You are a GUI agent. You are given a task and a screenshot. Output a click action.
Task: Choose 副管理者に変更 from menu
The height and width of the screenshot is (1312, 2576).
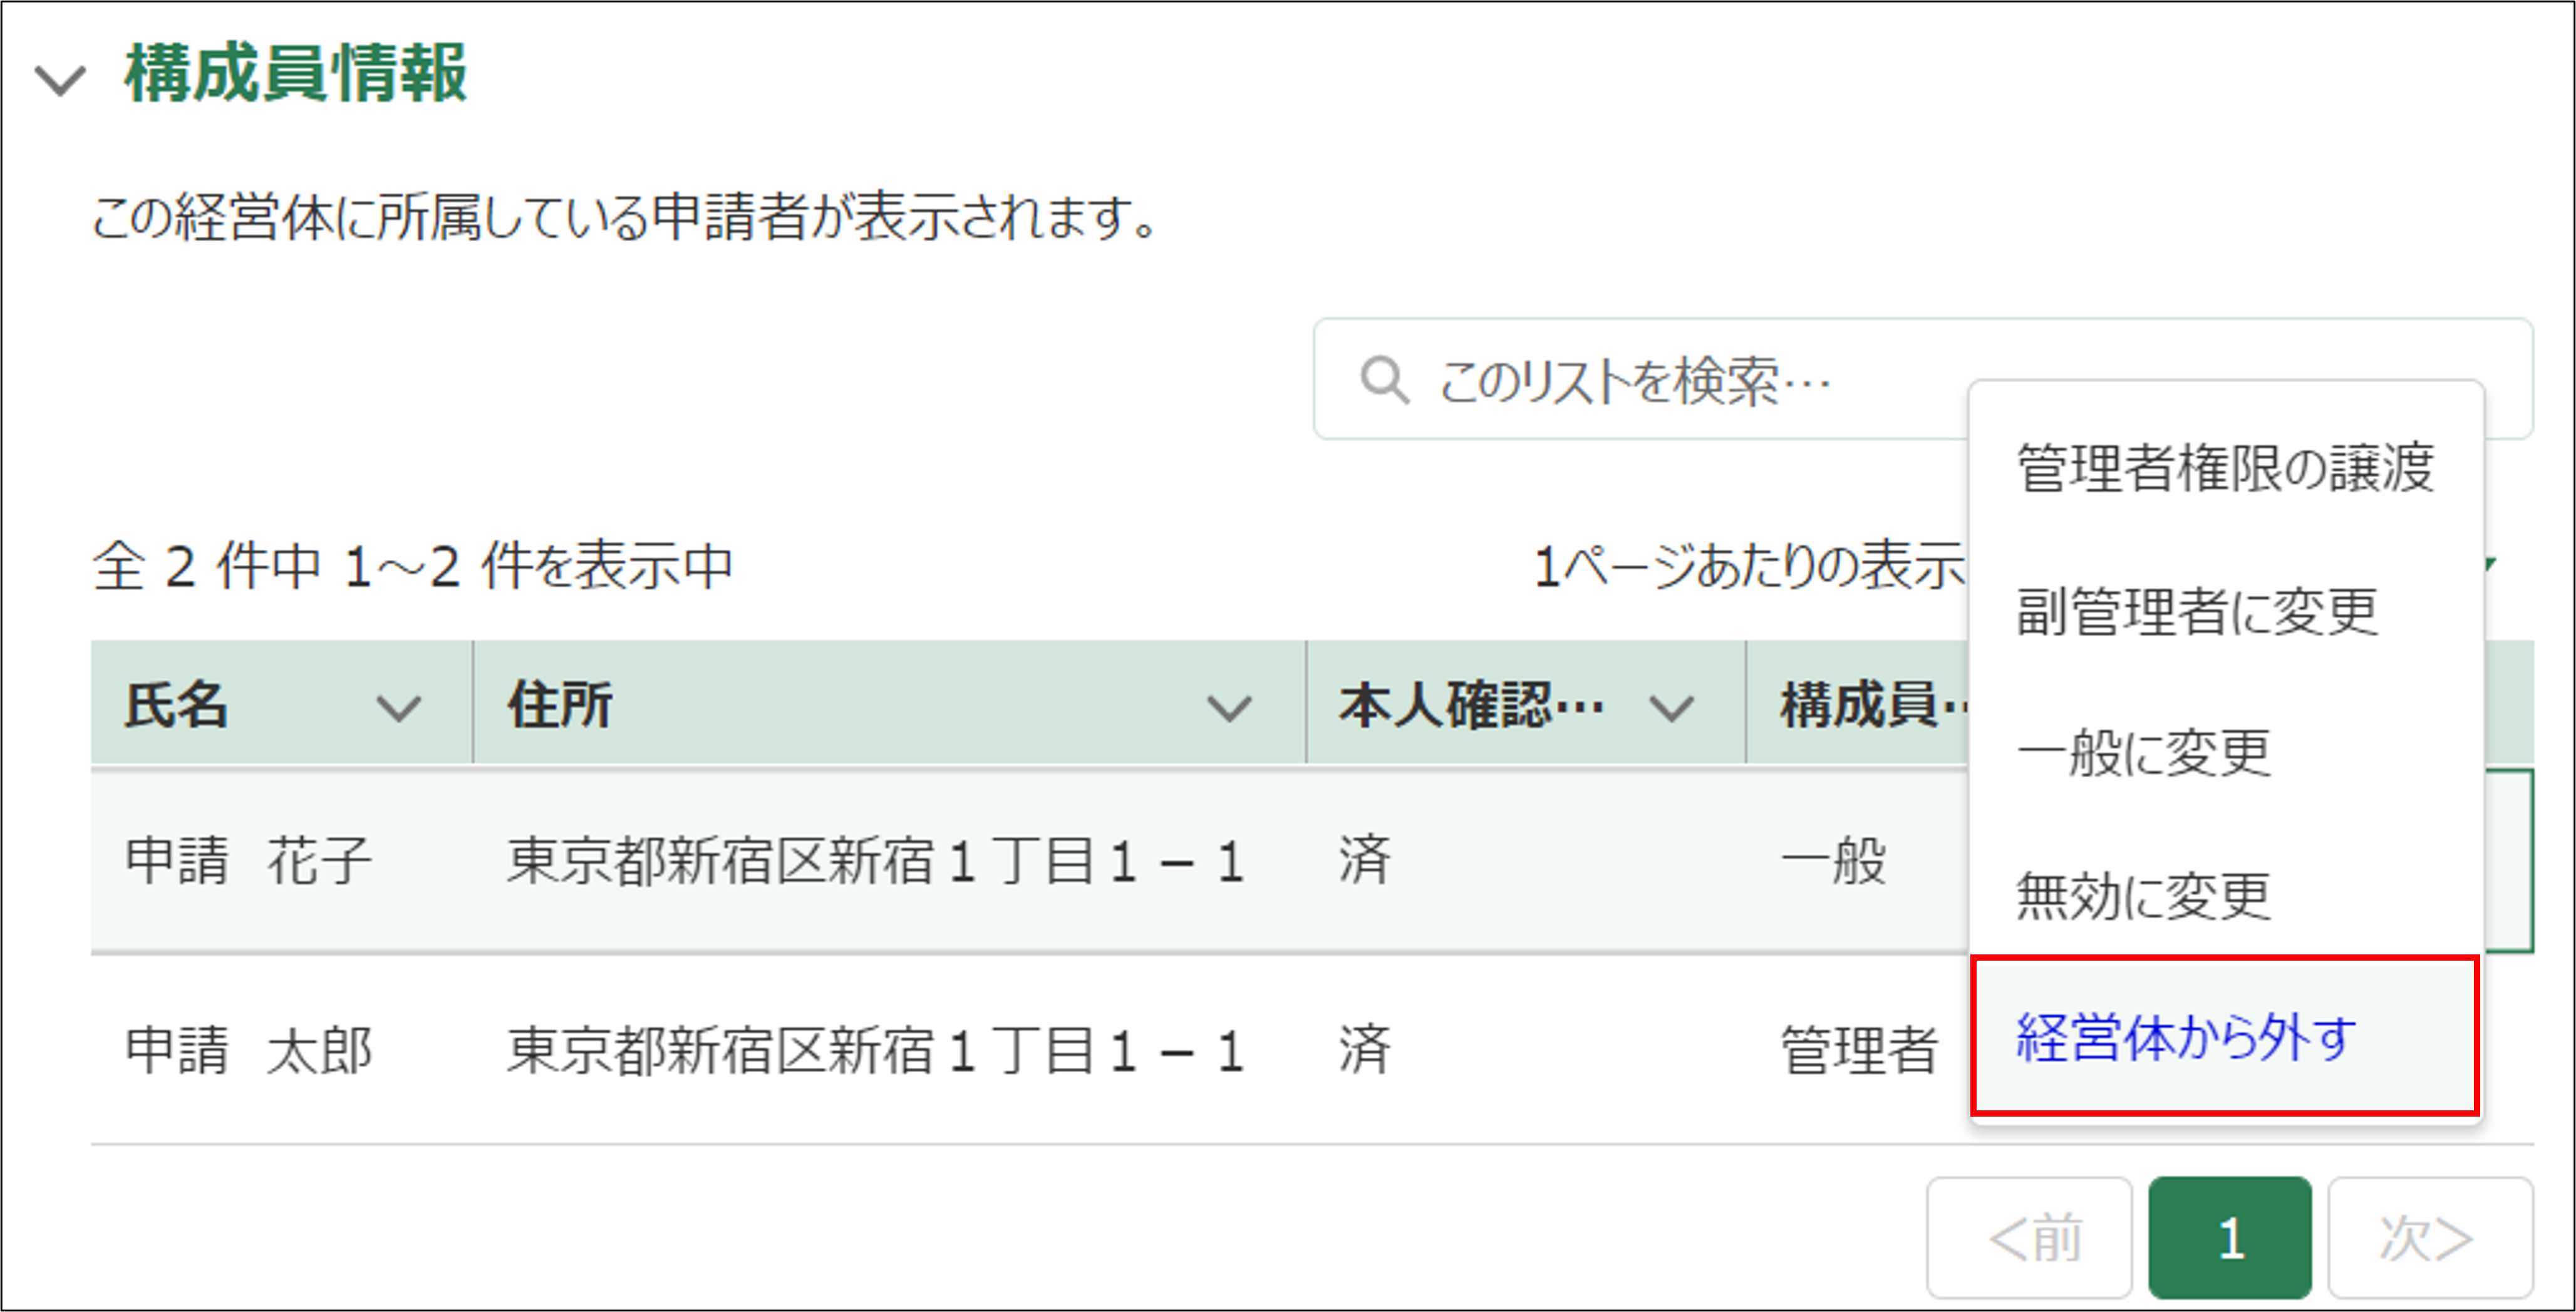pos(2197,611)
